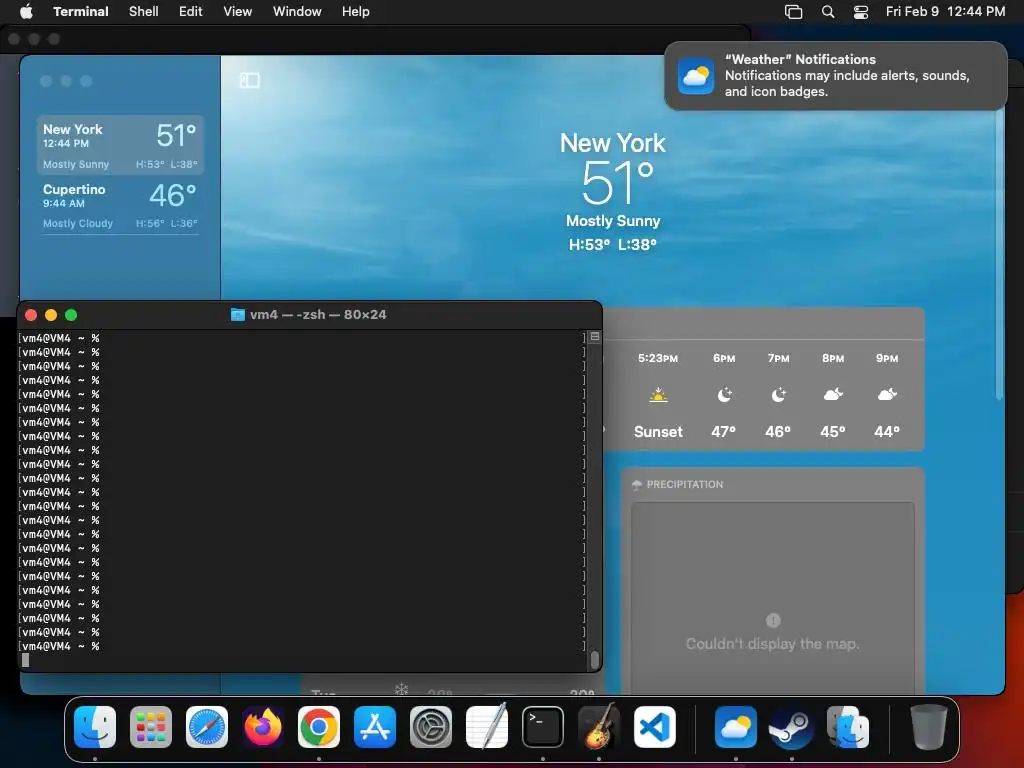This screenshot has width=1024, height=768.
Task: Click the H:53° L:38° main readout
Action: pos(613,245)
